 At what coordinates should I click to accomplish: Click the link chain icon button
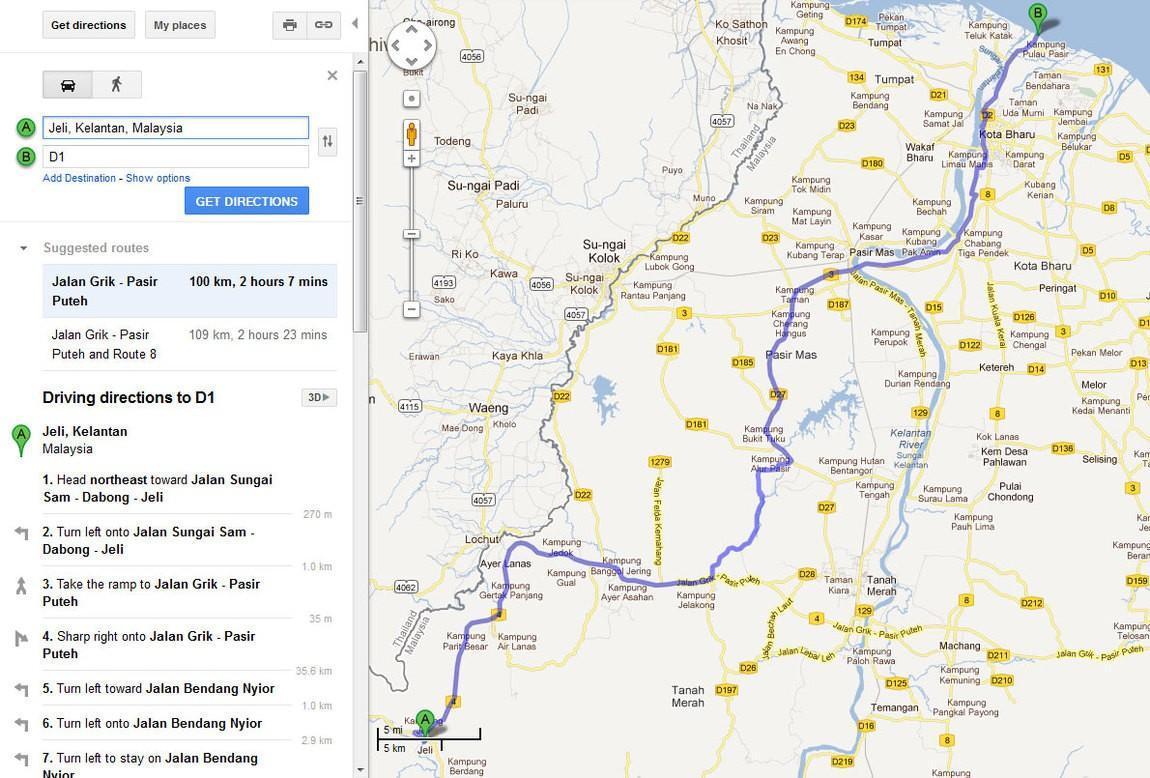[x=323, y=25]
